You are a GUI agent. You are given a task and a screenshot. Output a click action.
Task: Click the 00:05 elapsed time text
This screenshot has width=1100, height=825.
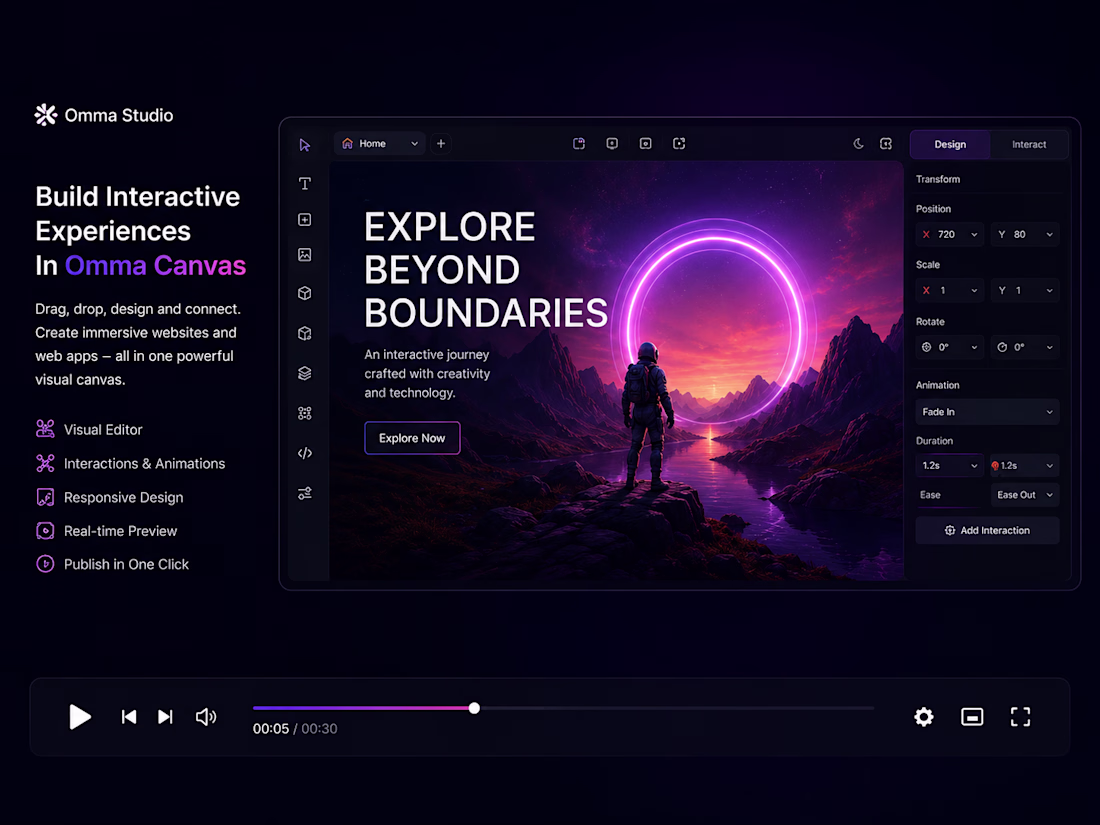(x=271, y=729)
